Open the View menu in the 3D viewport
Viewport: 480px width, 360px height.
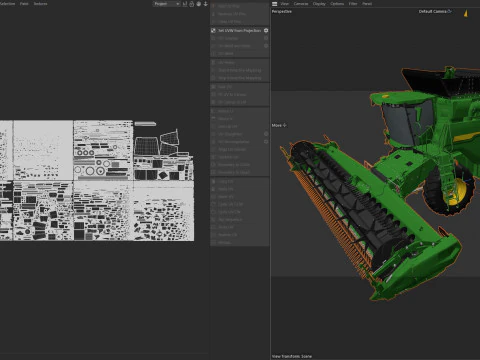[284, 4]
